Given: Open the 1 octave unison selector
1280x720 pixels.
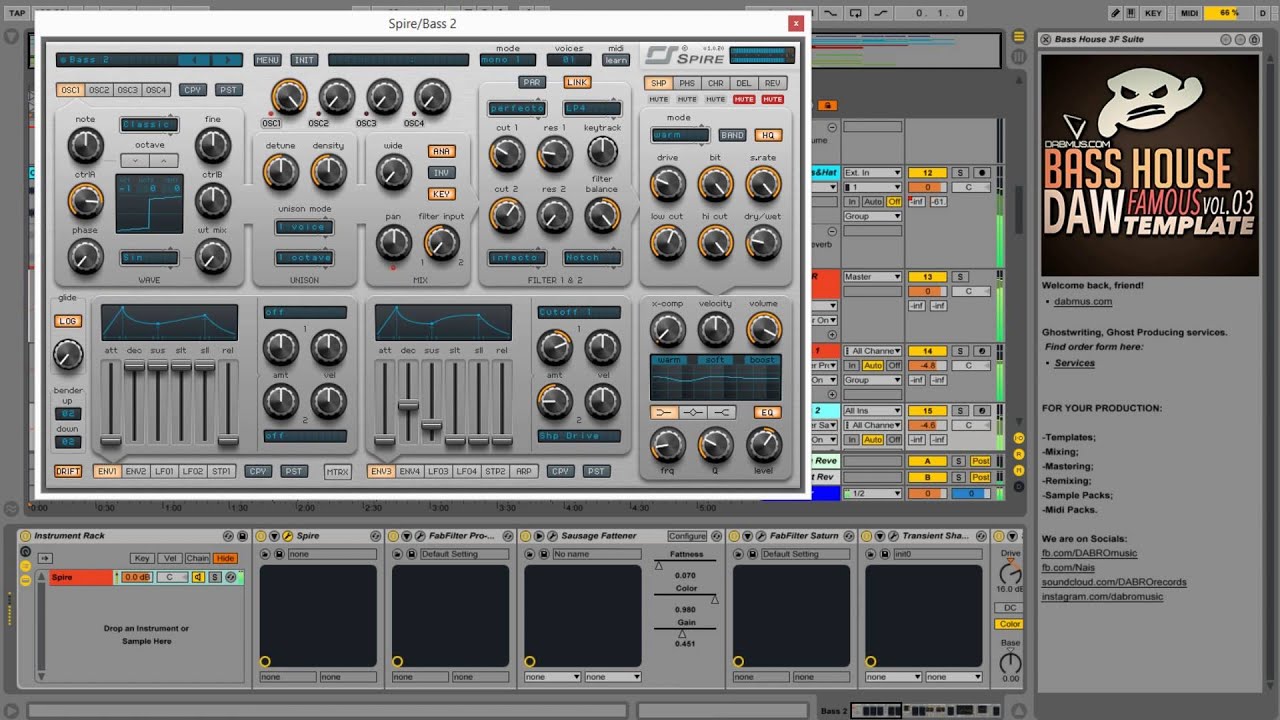Looking at the screenshot, I should point(304,258).
